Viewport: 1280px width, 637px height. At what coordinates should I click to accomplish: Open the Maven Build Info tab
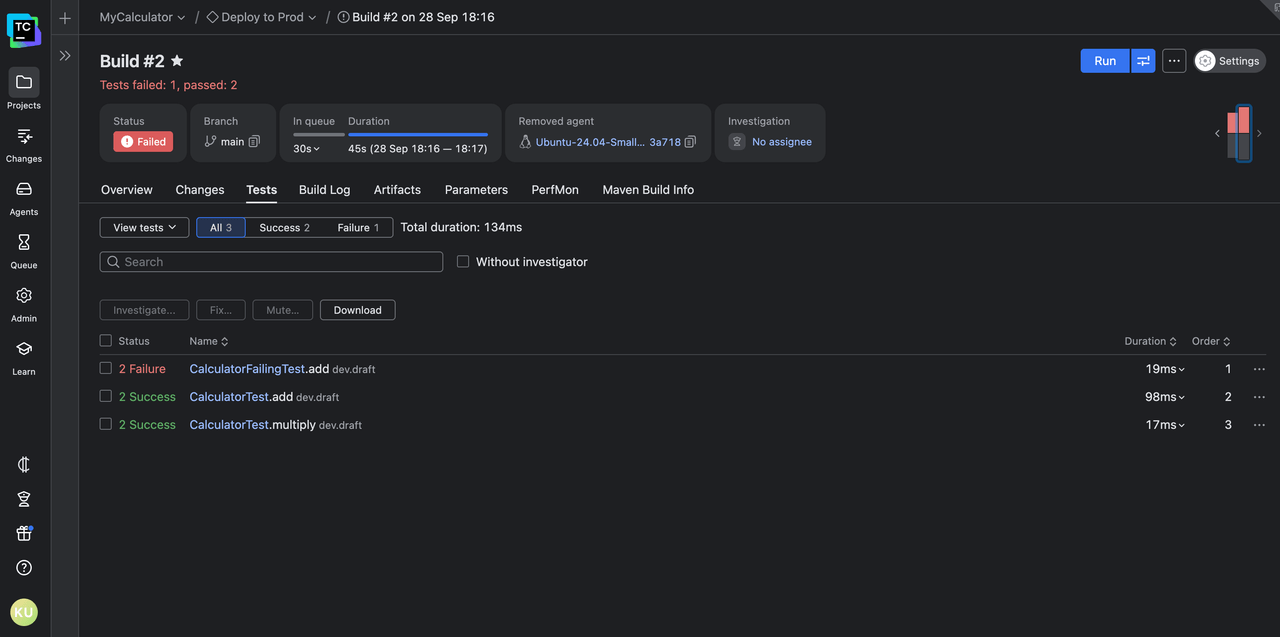(647, 190)
